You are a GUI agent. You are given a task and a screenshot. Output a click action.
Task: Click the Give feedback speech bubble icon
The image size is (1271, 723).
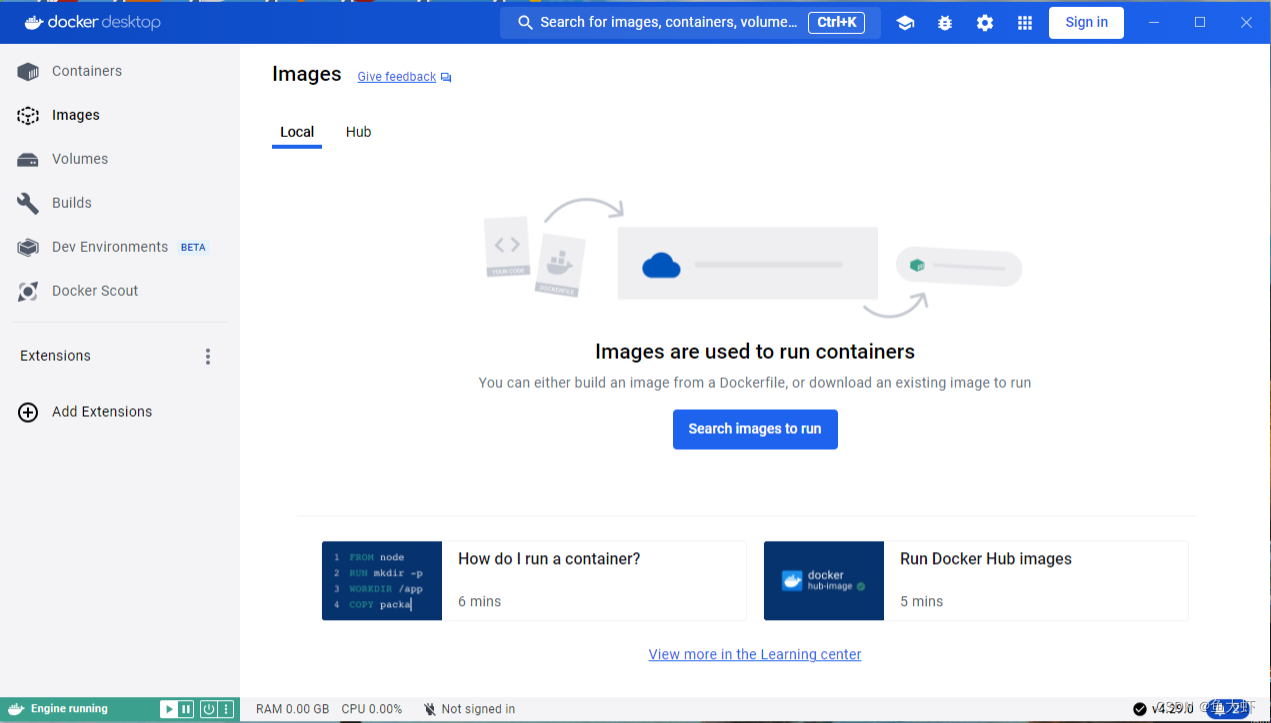446,77
